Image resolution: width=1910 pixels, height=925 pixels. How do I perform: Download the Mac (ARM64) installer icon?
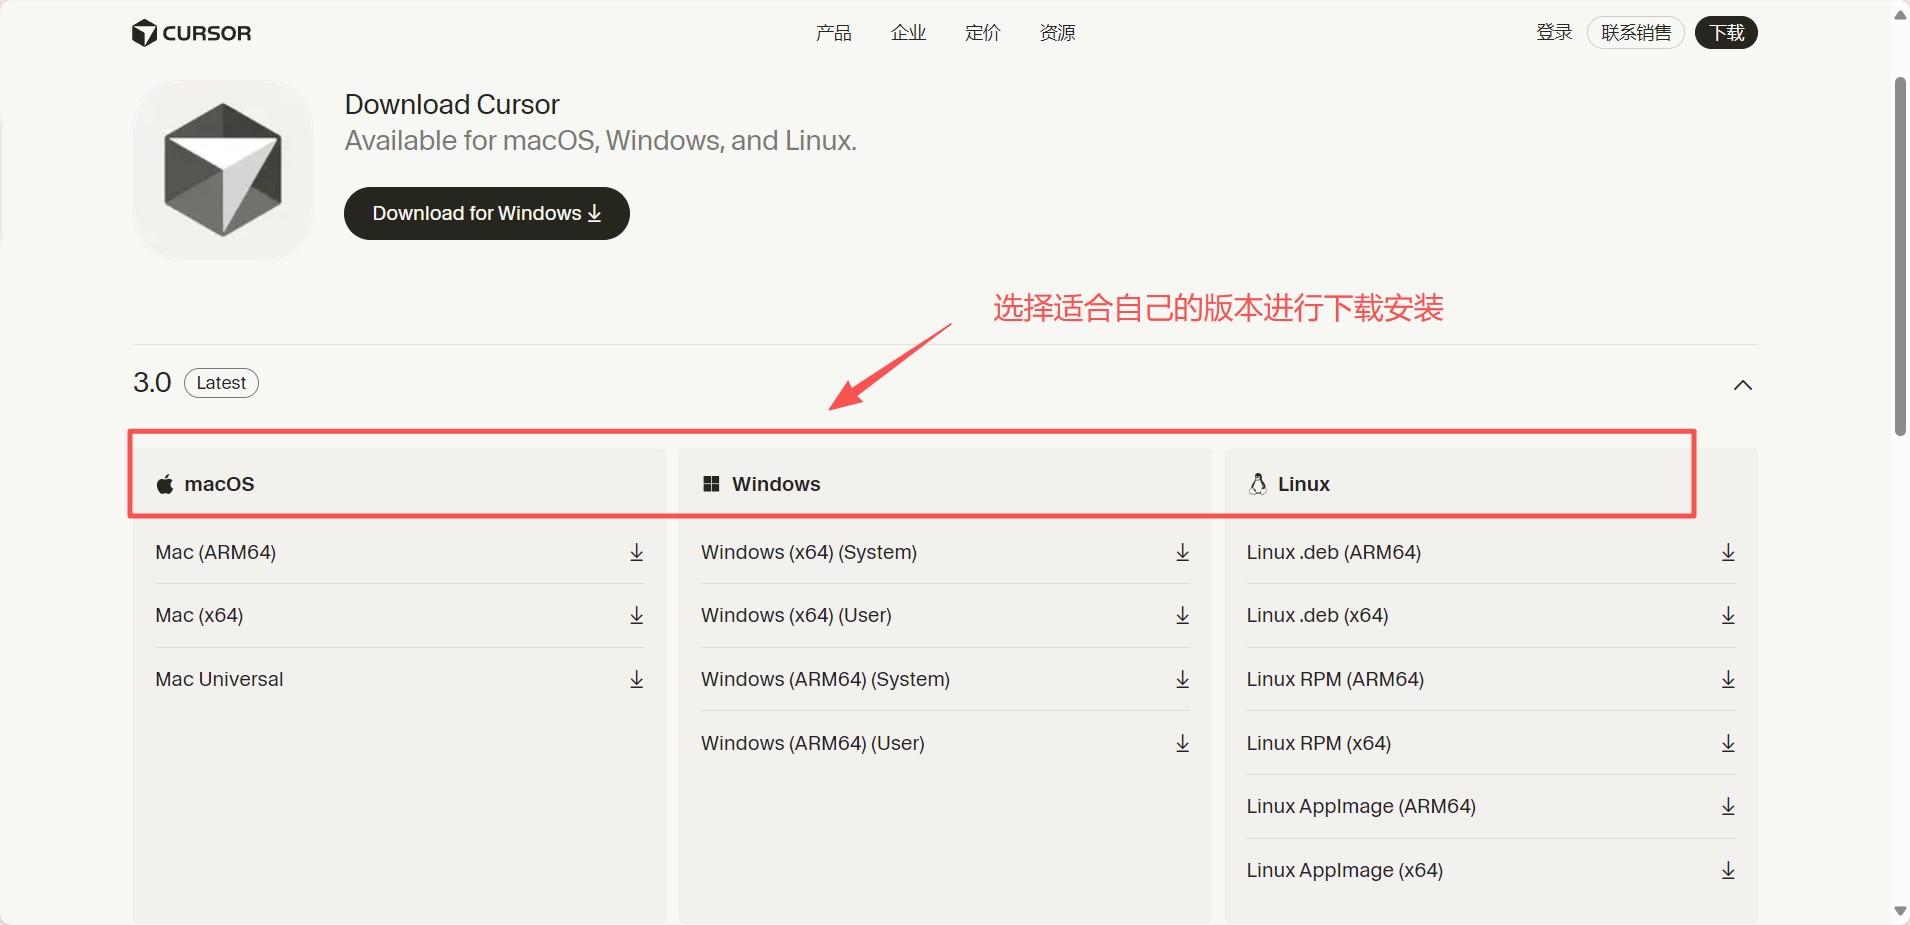(637, 552)
